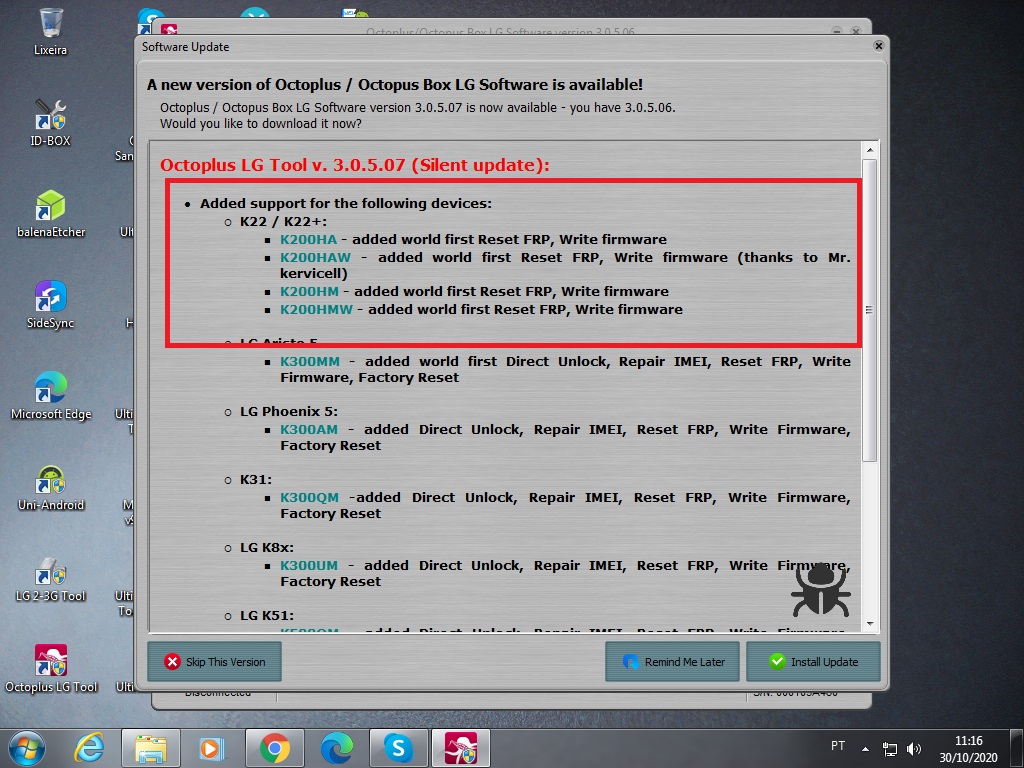The height and width of the screenshot is (768, 1024).
Task: Open the network status tray icon
Action: pyautogui.click(x=889, y=749)
